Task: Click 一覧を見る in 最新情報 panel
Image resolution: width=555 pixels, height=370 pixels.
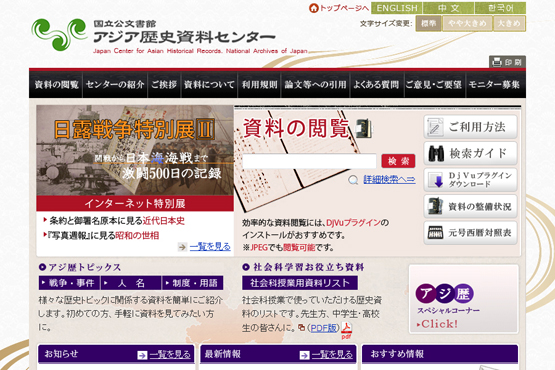Action: tap(332, 354)
